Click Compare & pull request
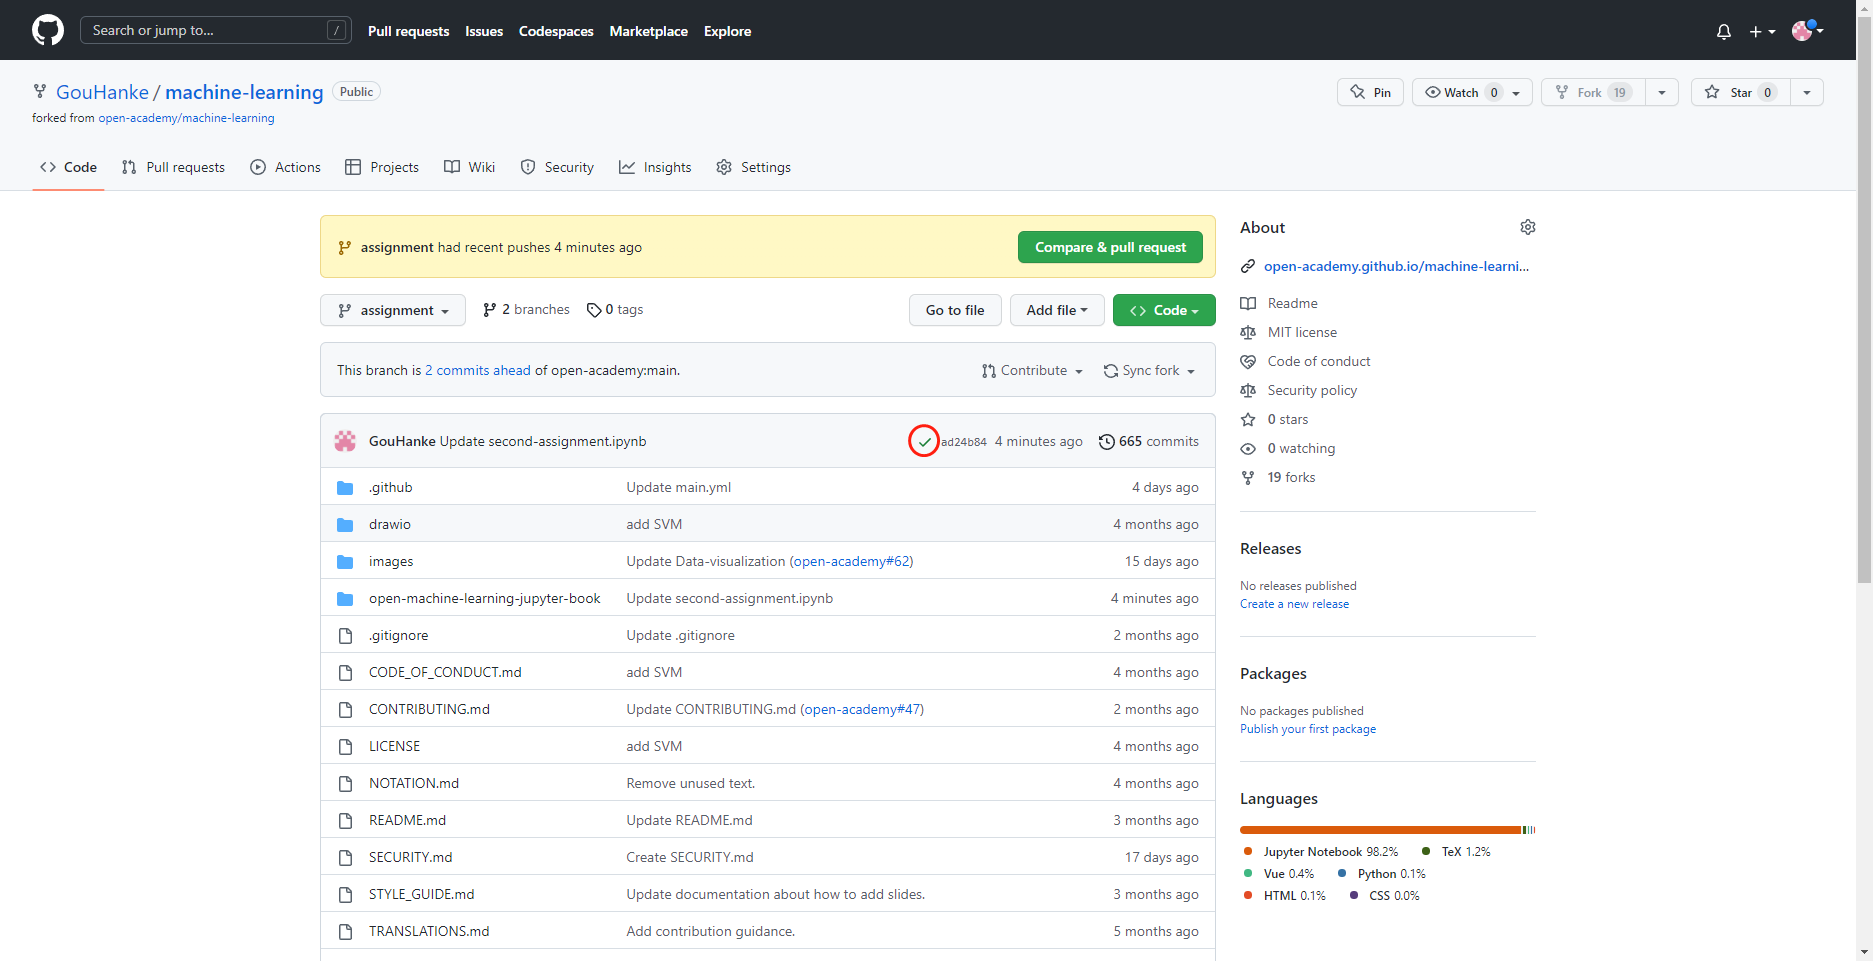Viewport: 1873px width, 961px height. click(x=1110, y=247)
